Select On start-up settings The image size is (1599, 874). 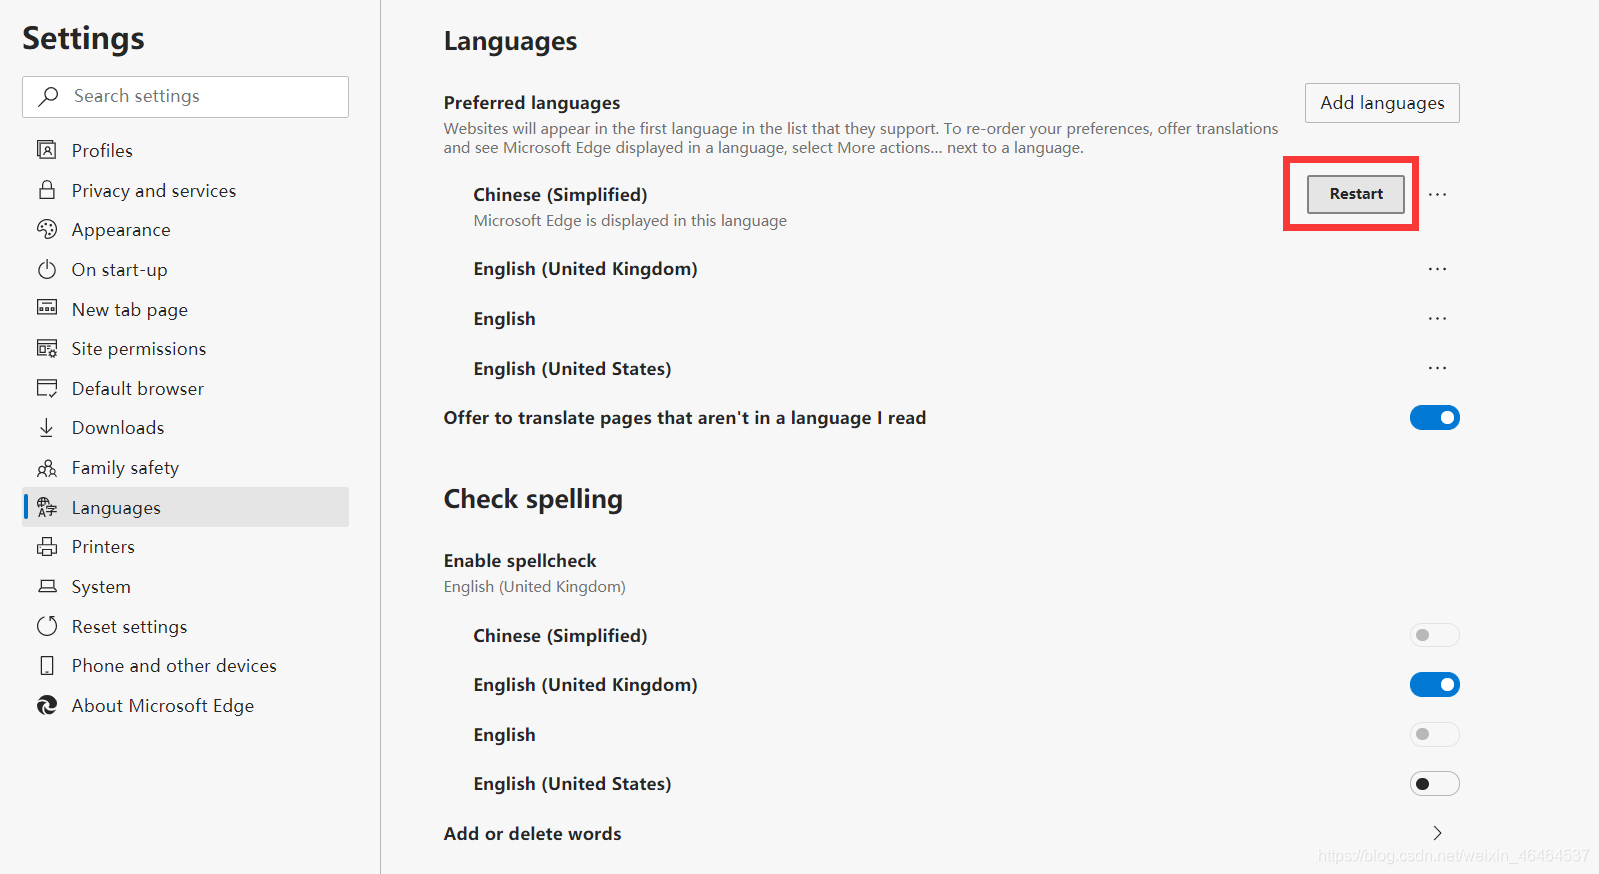pos(186,269)
